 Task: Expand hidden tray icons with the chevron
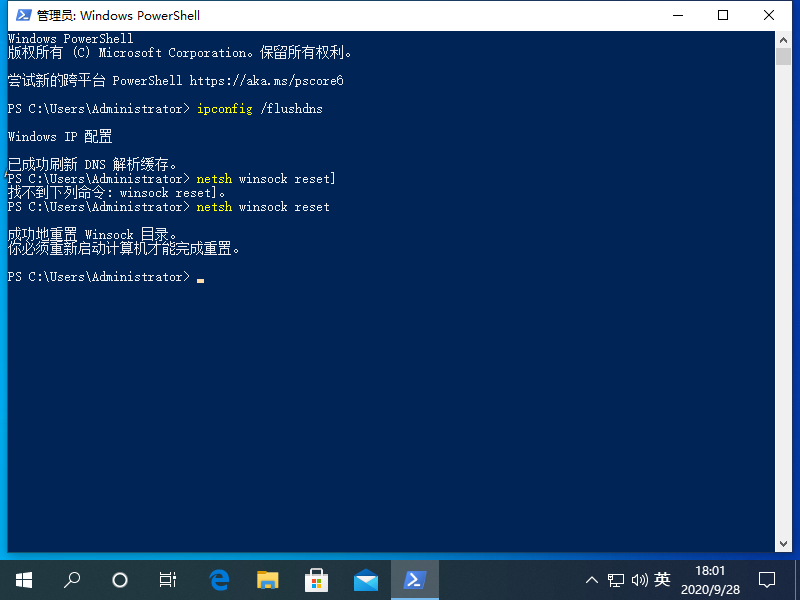[592, 579]
